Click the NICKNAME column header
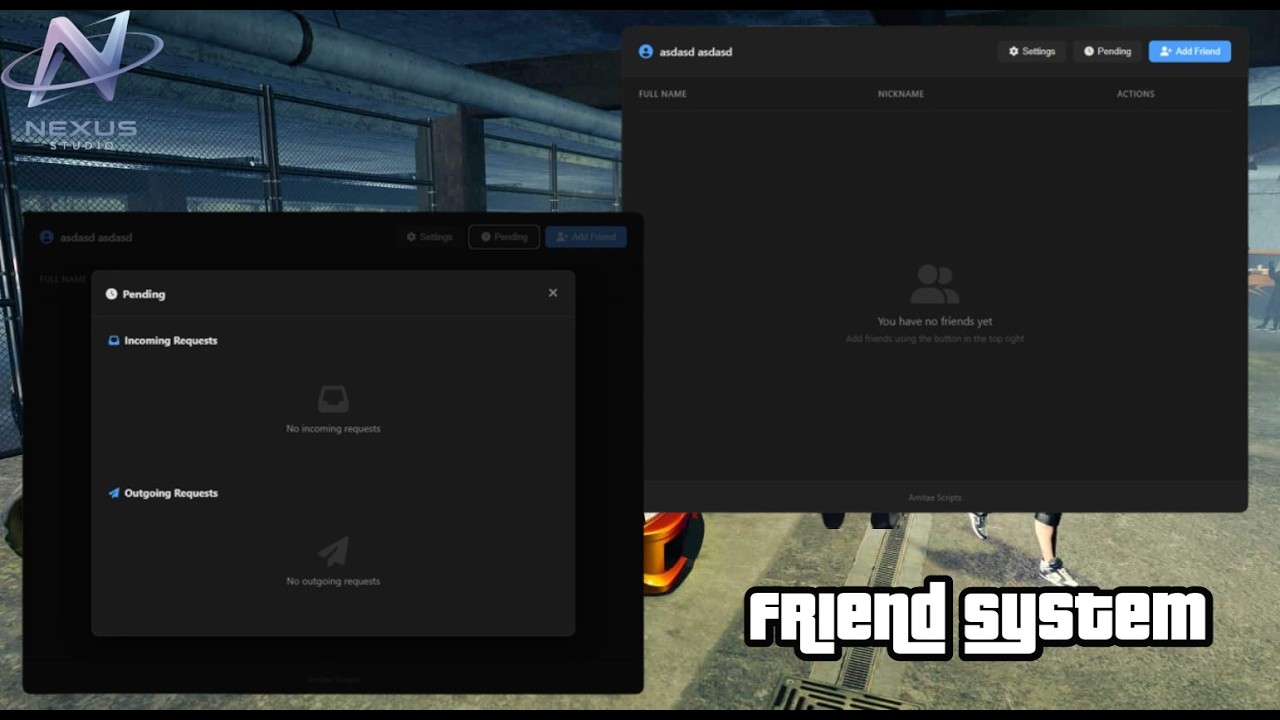 pos(901,94)
